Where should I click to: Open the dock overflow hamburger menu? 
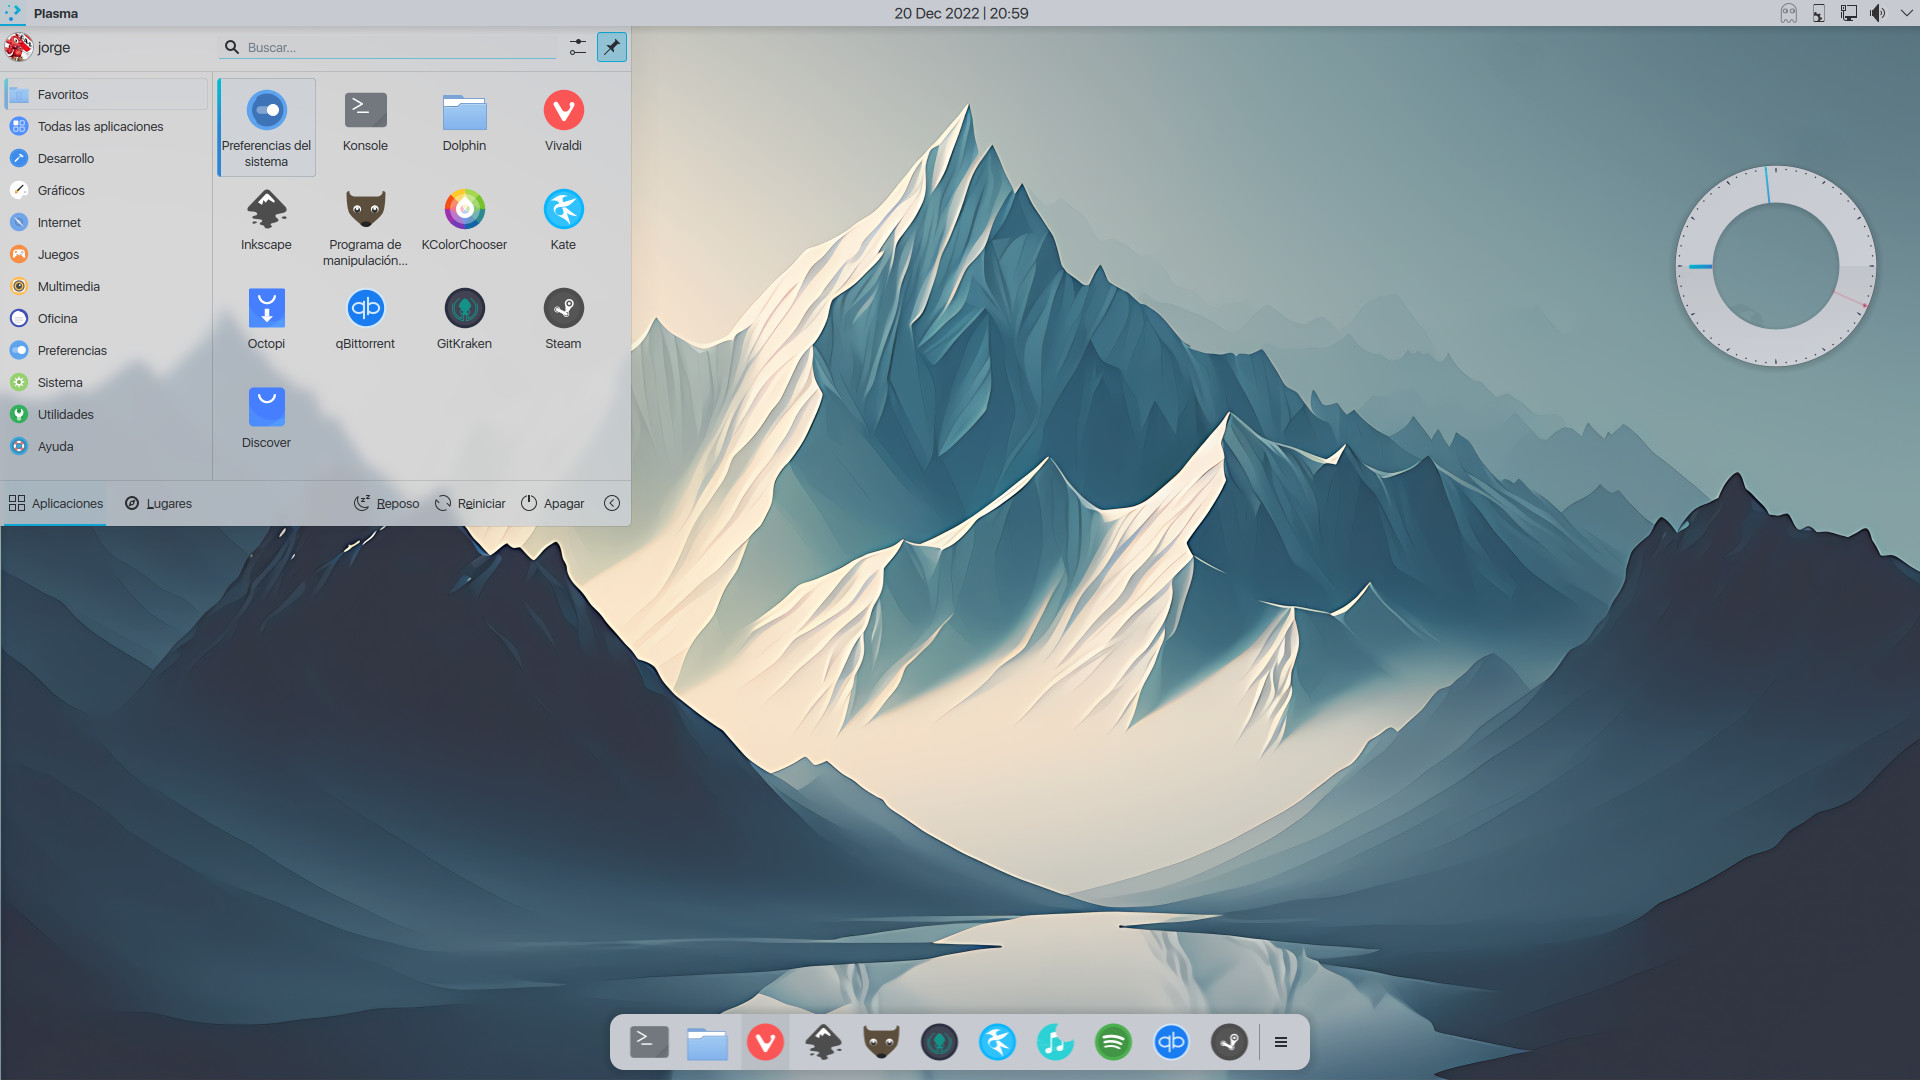(x=1281, y=1042)
